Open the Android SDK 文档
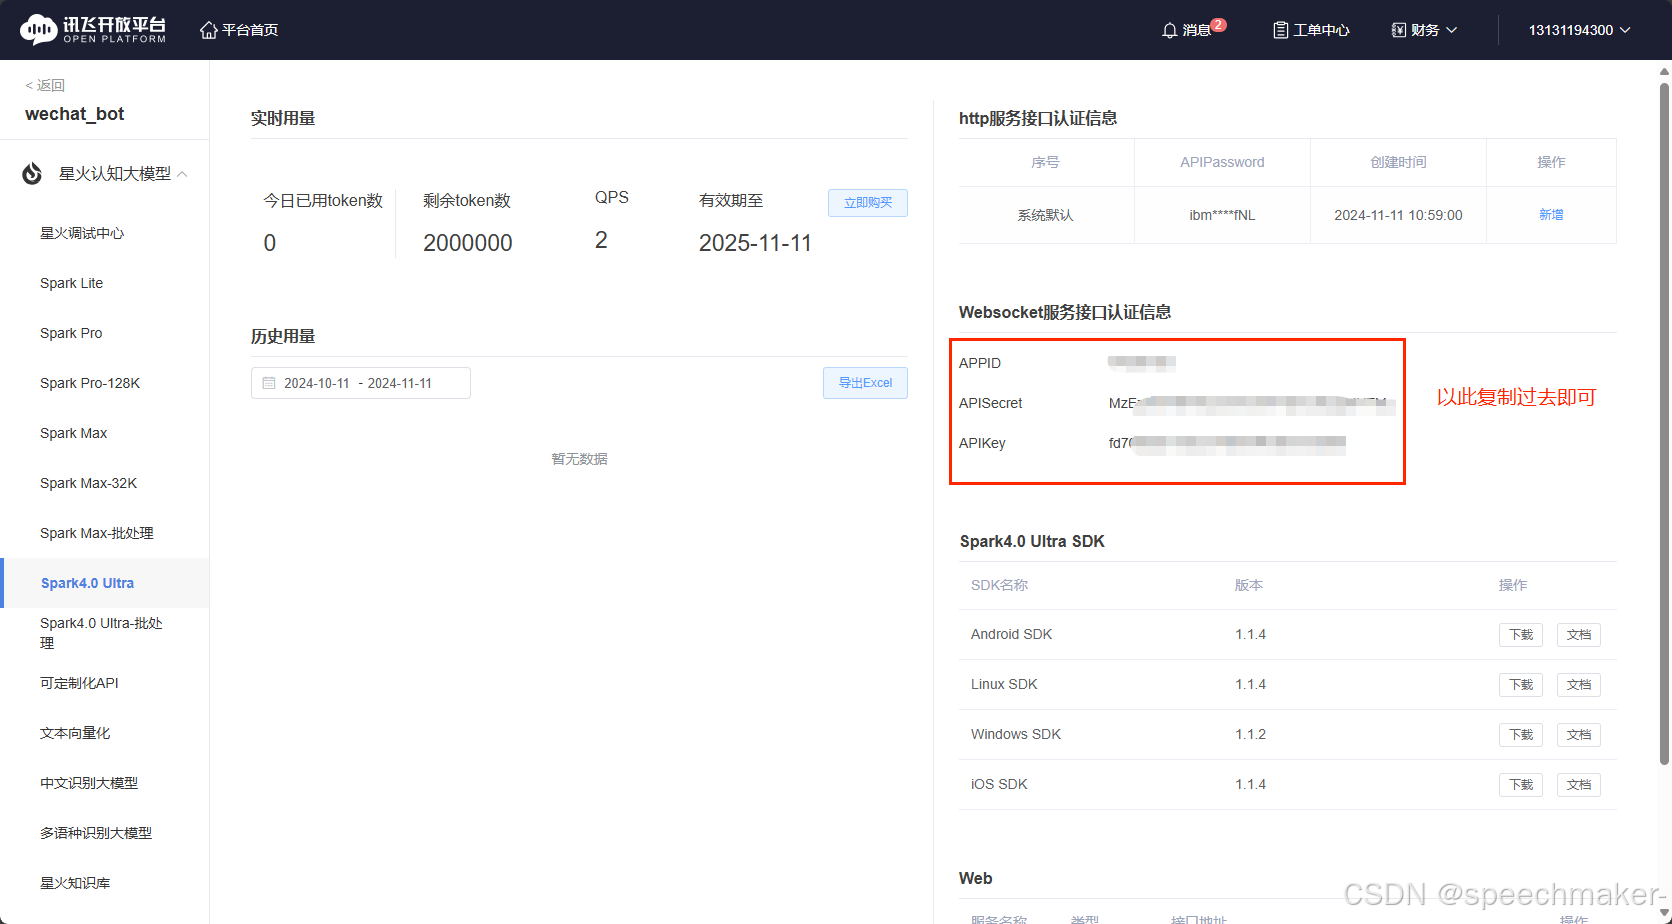Viewport: 1672px width, 924px height. tap(1579, 635)
